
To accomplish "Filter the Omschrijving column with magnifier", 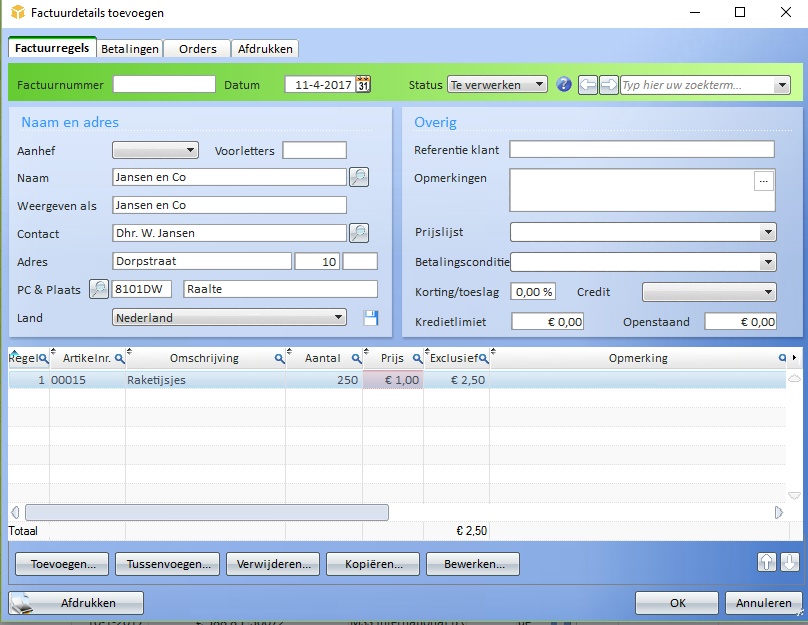I will [279, 358].
